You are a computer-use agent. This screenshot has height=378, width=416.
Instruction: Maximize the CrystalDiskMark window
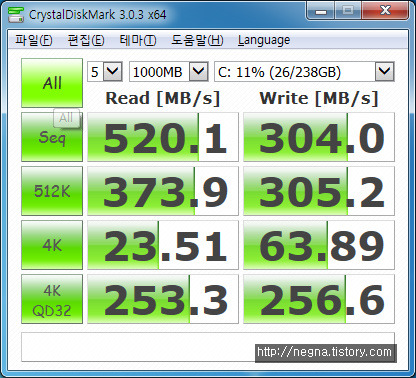pyautogui.click(x=348, y=11)
